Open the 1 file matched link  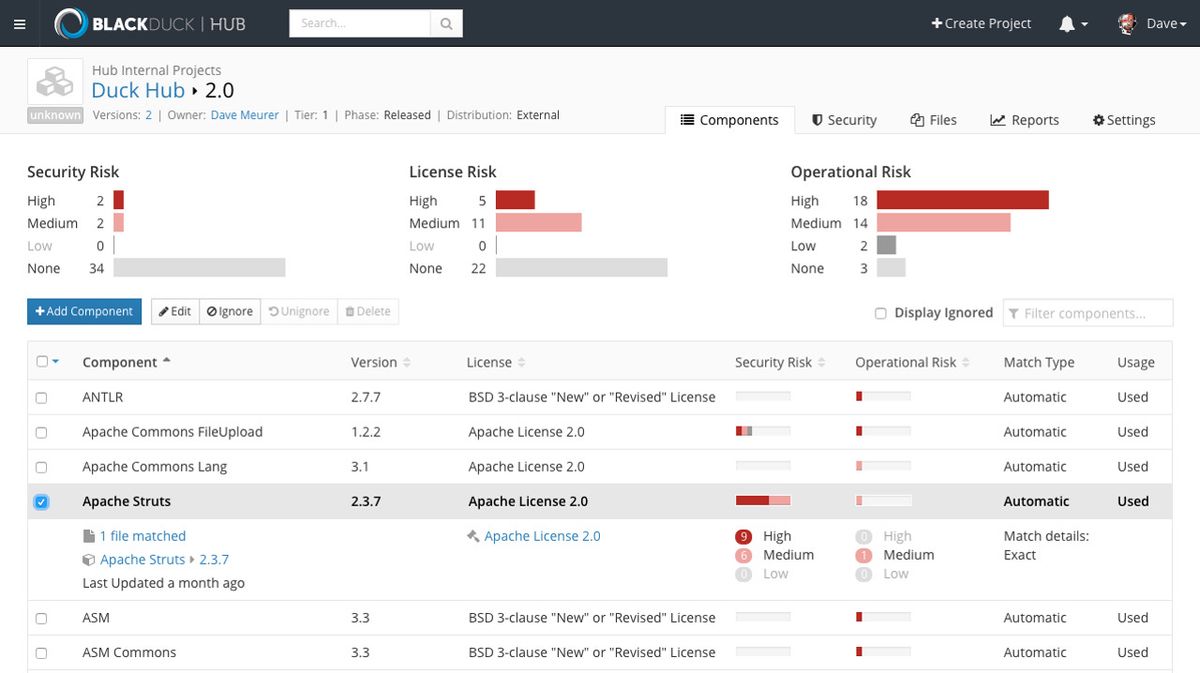pos(142,536)
